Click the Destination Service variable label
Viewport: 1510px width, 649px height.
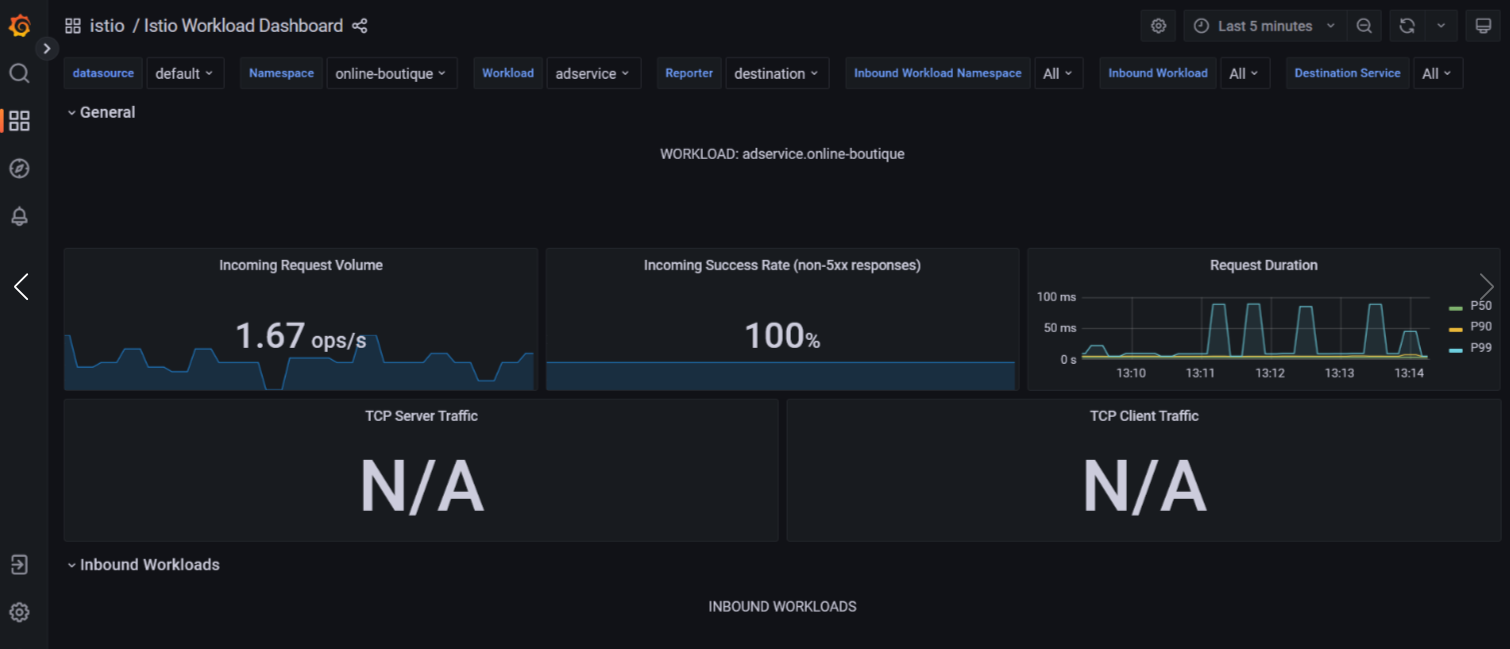[x=1347, y=73]
